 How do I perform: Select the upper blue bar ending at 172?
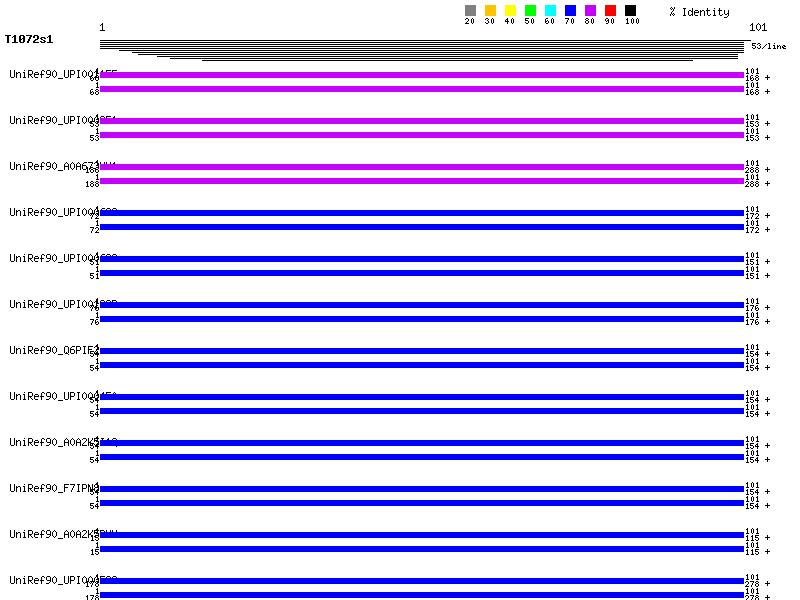[x=422, y=213]
